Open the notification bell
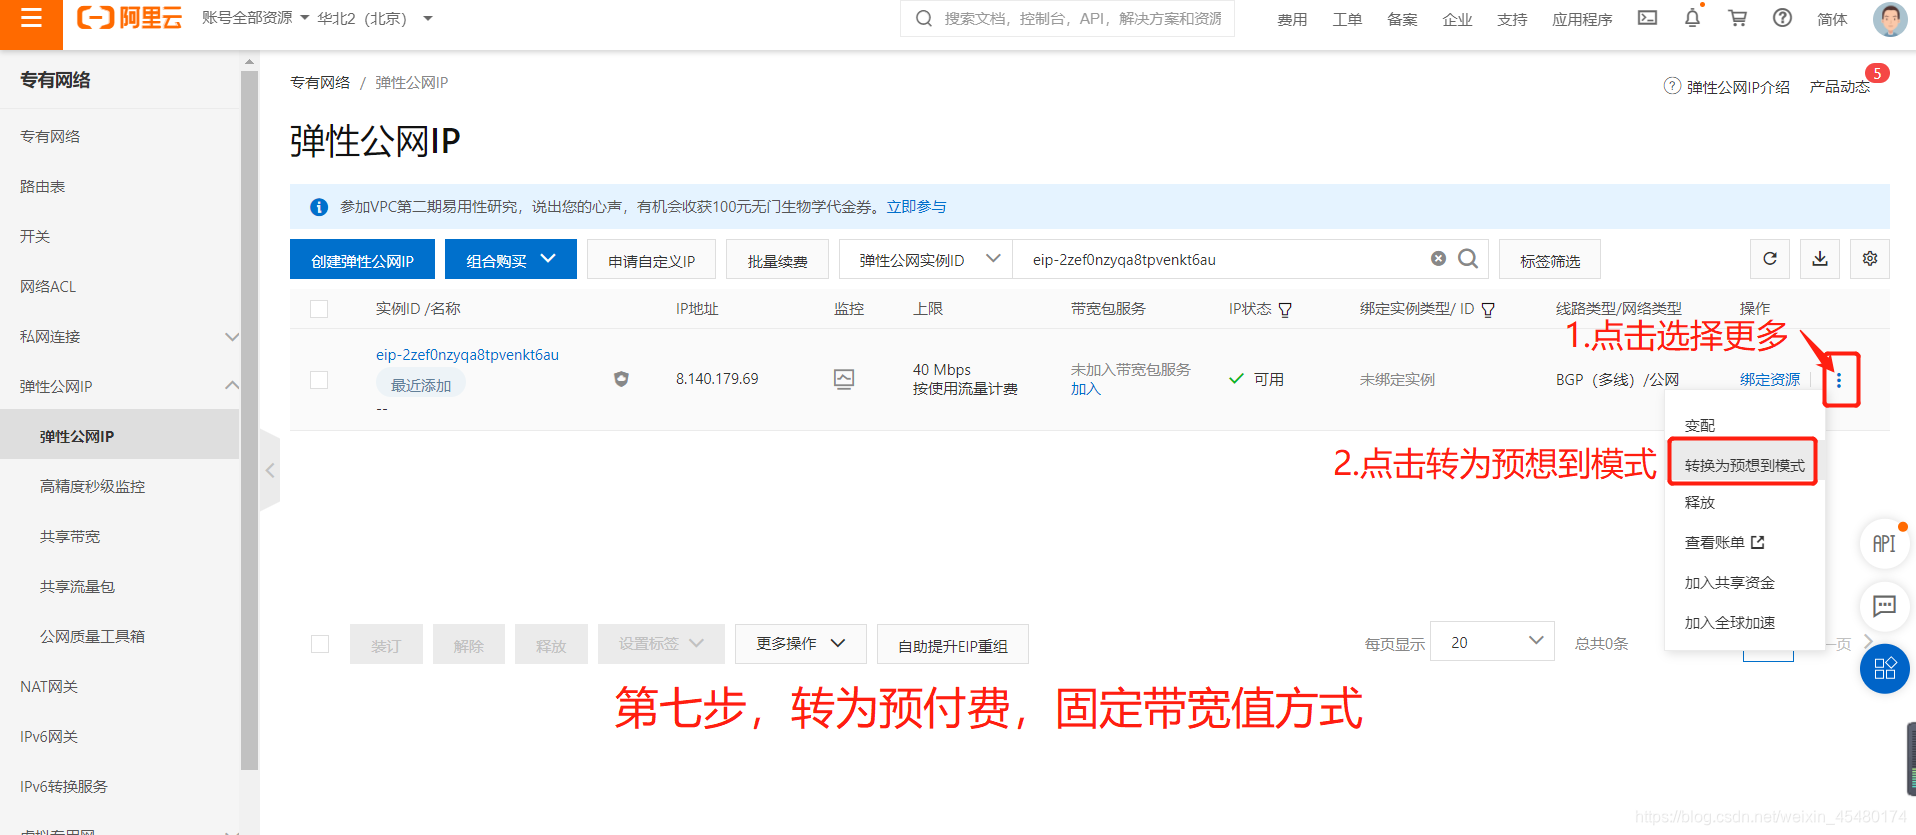The width and height of the screenshot is (1916, 835). pos(1692,18)
